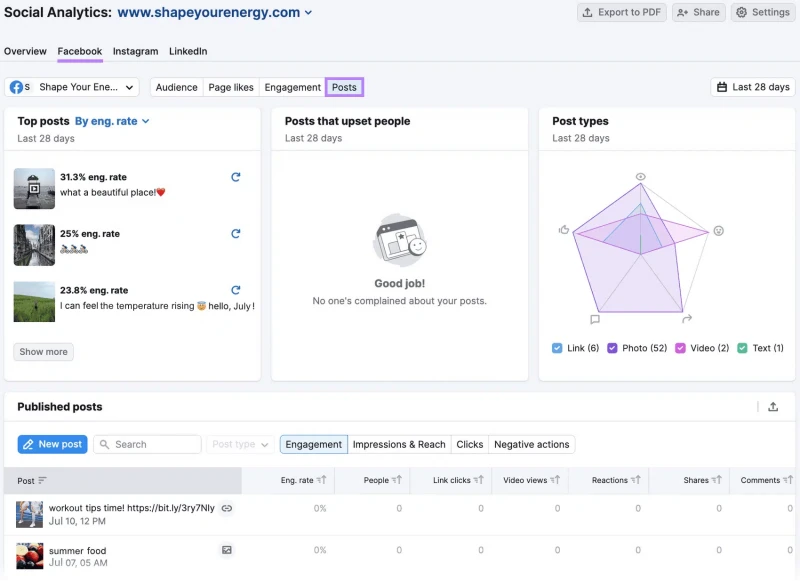
Task: Switch to the Overview tab
Action: [25, 51]
